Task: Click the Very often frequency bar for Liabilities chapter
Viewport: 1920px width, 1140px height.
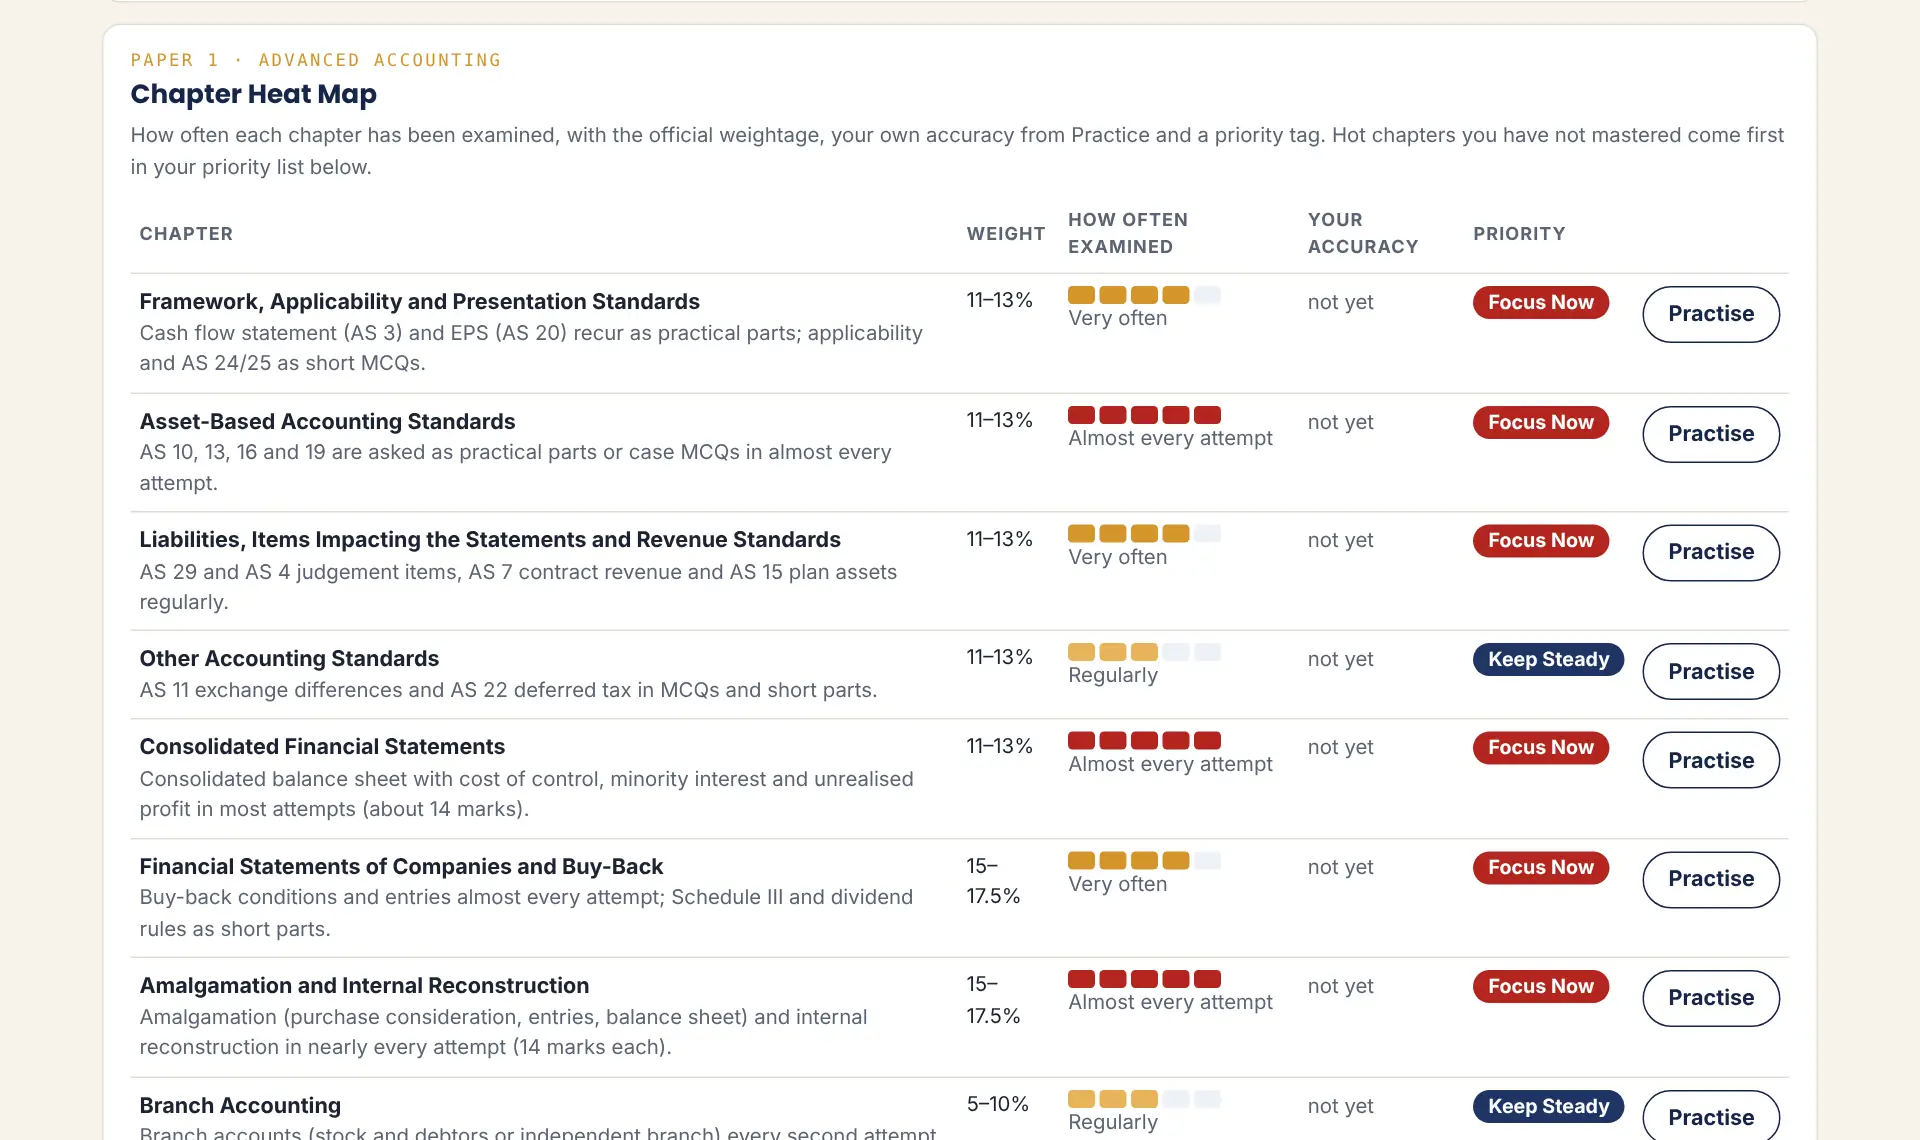Action: click(x=1144, y=533)
